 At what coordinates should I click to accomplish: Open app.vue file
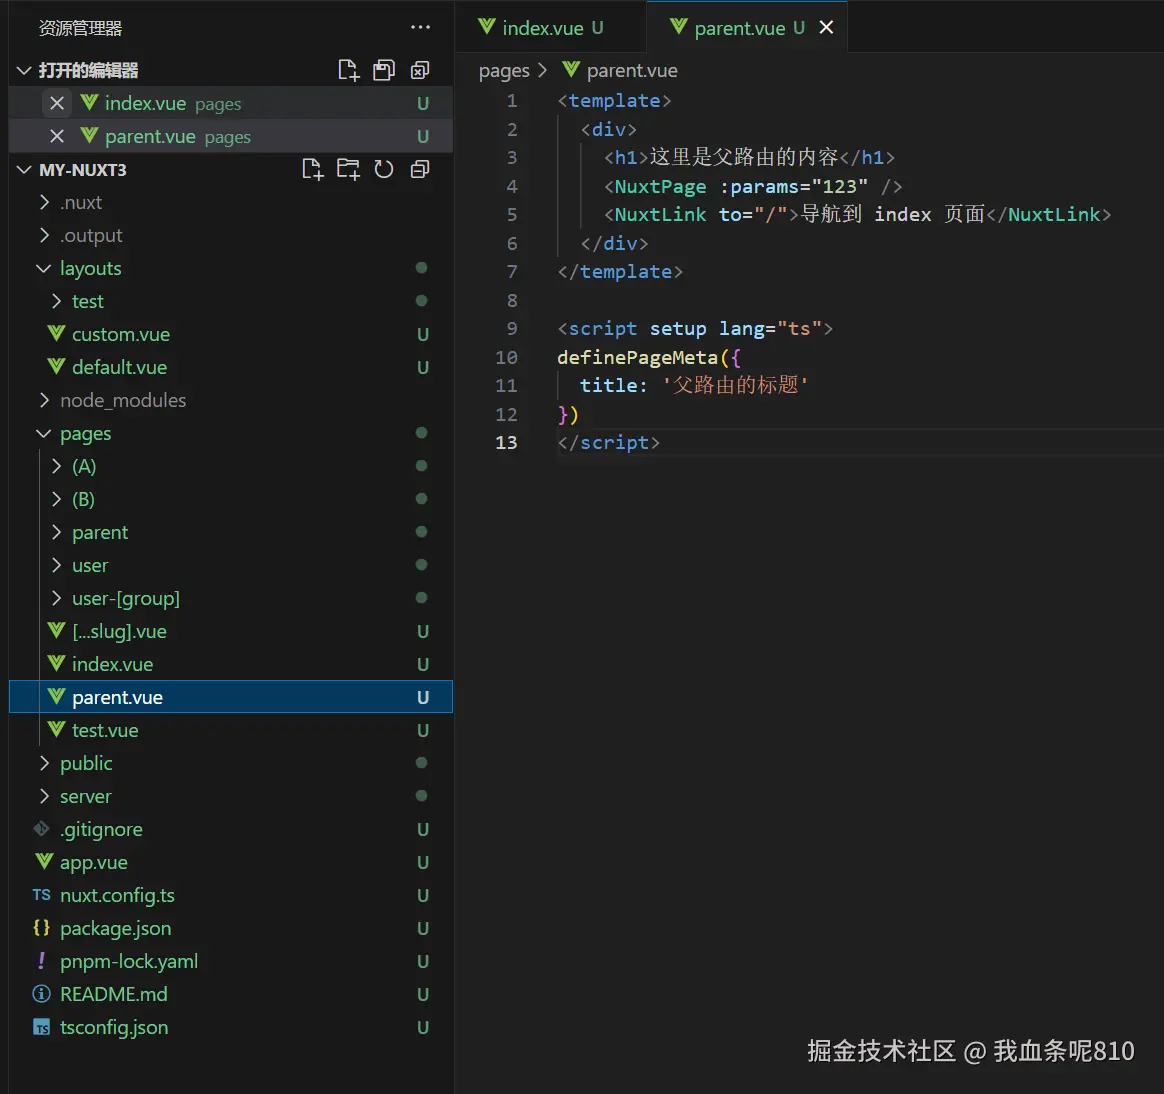(x=231, y=862)
